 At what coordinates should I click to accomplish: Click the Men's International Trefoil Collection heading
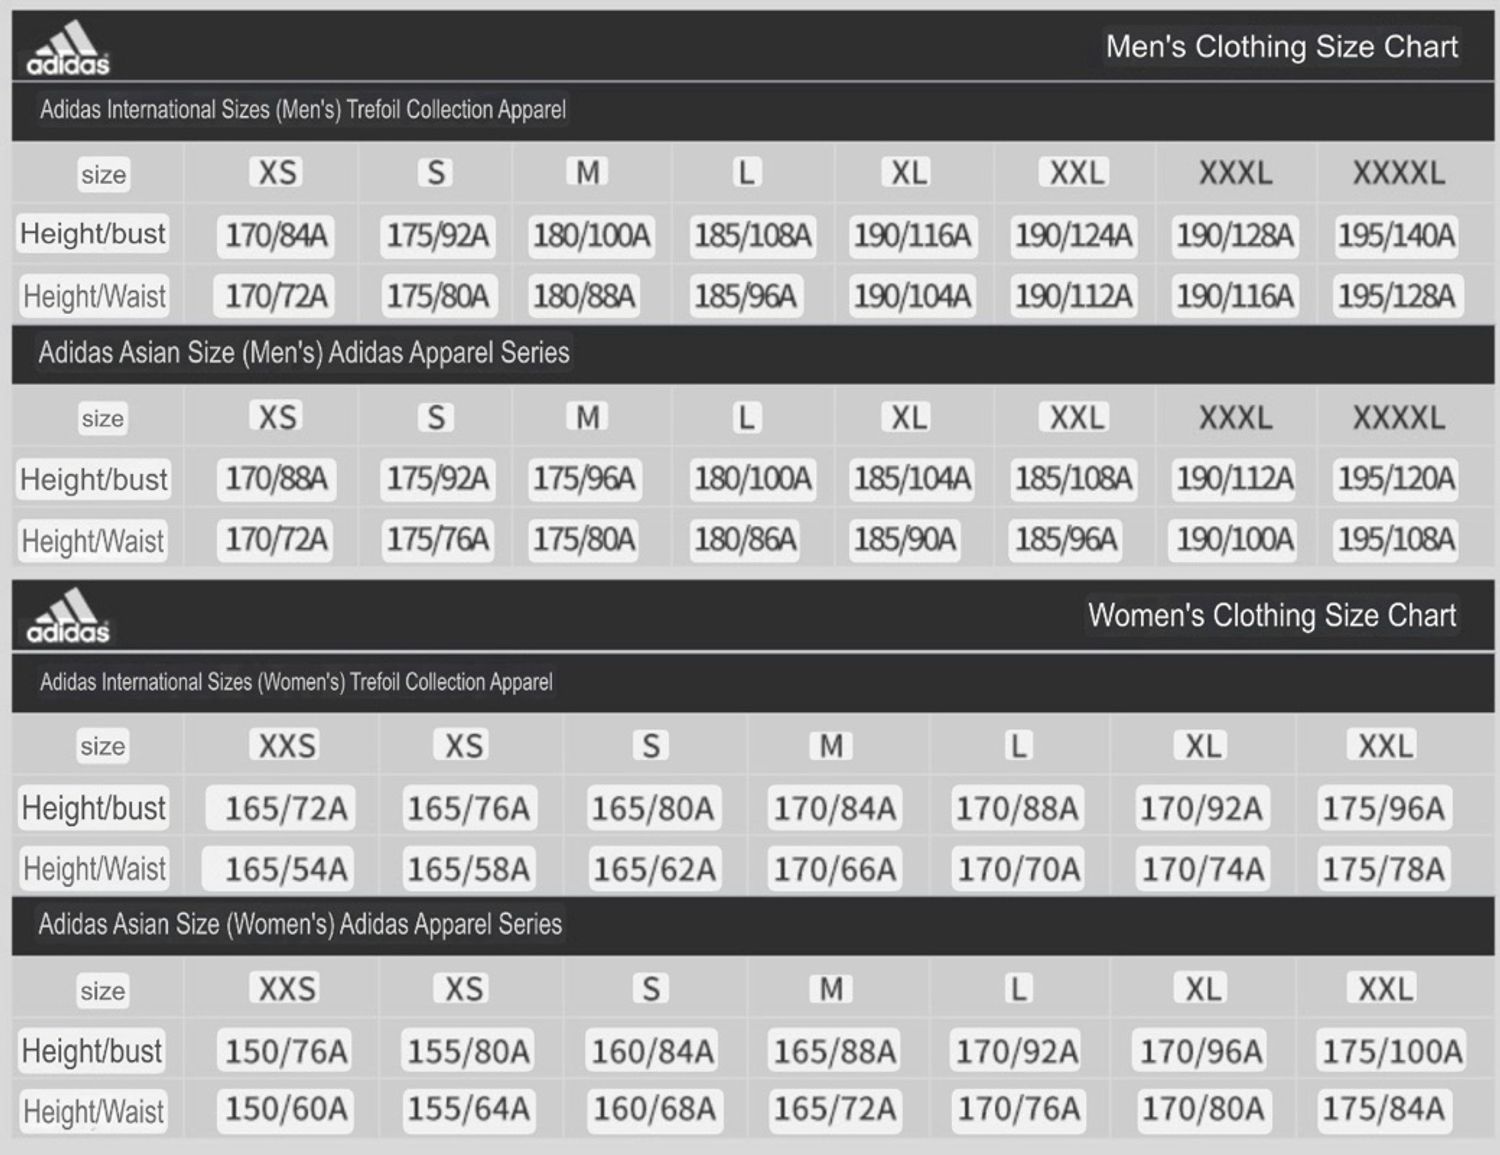[302, 109]
